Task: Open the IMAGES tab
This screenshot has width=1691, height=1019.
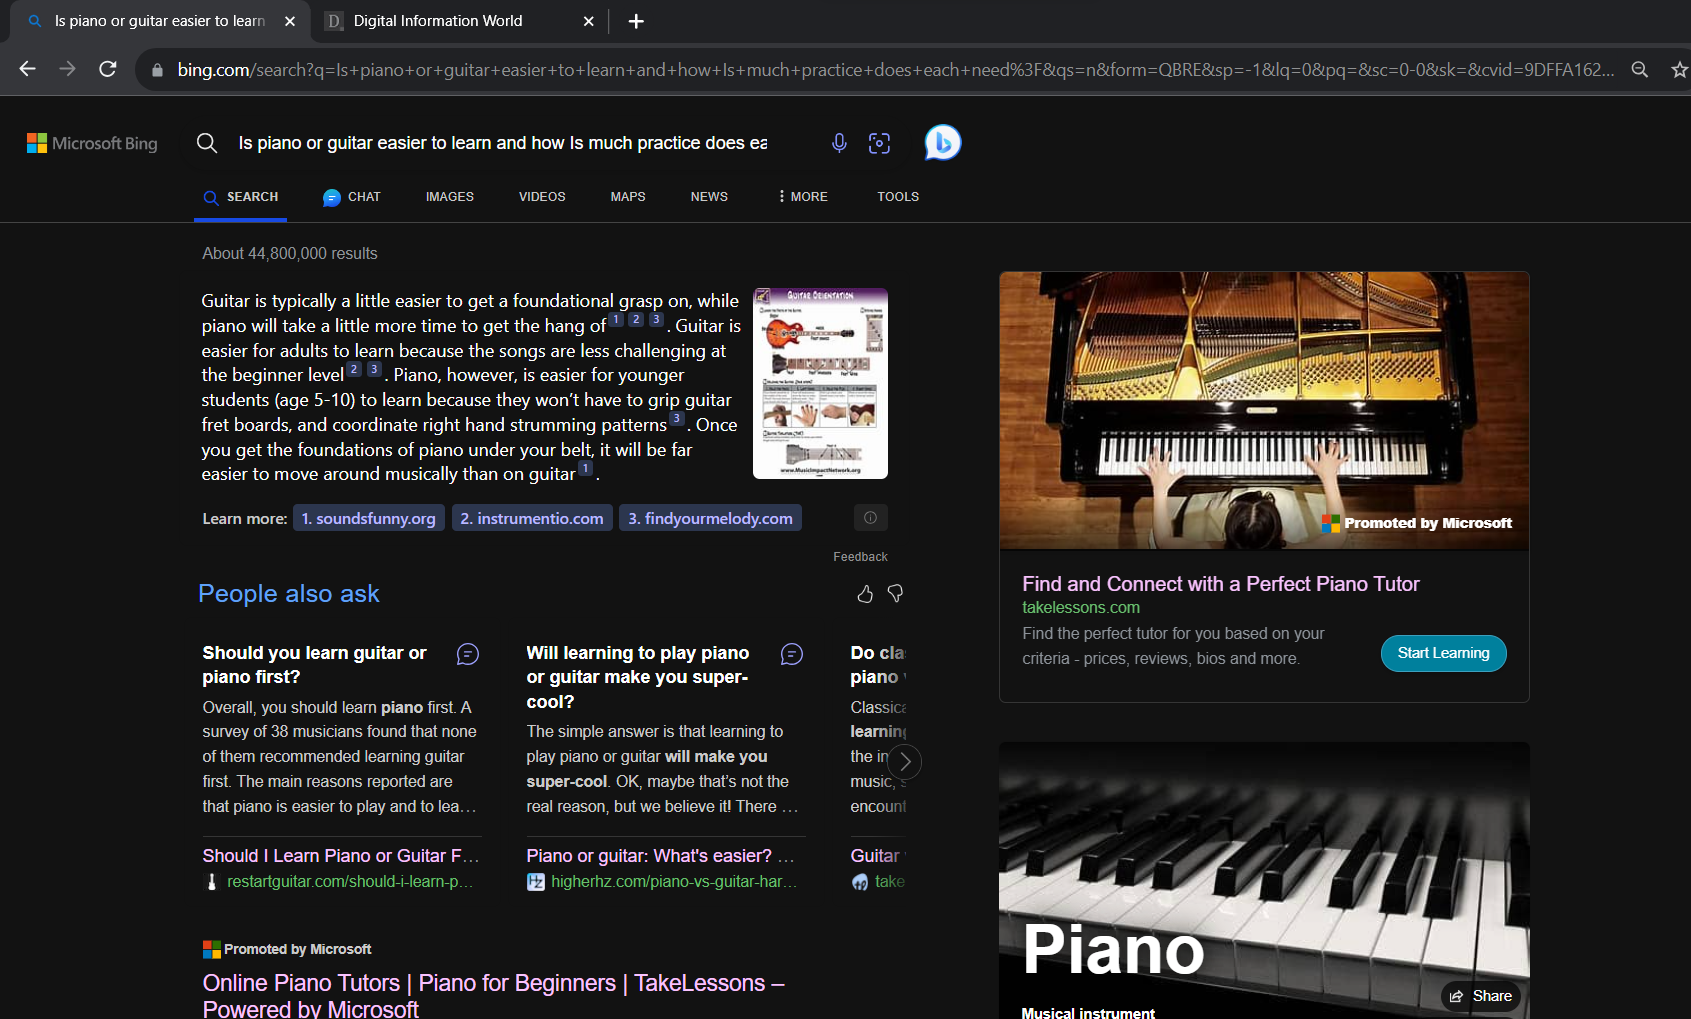Action: [450, 197]
